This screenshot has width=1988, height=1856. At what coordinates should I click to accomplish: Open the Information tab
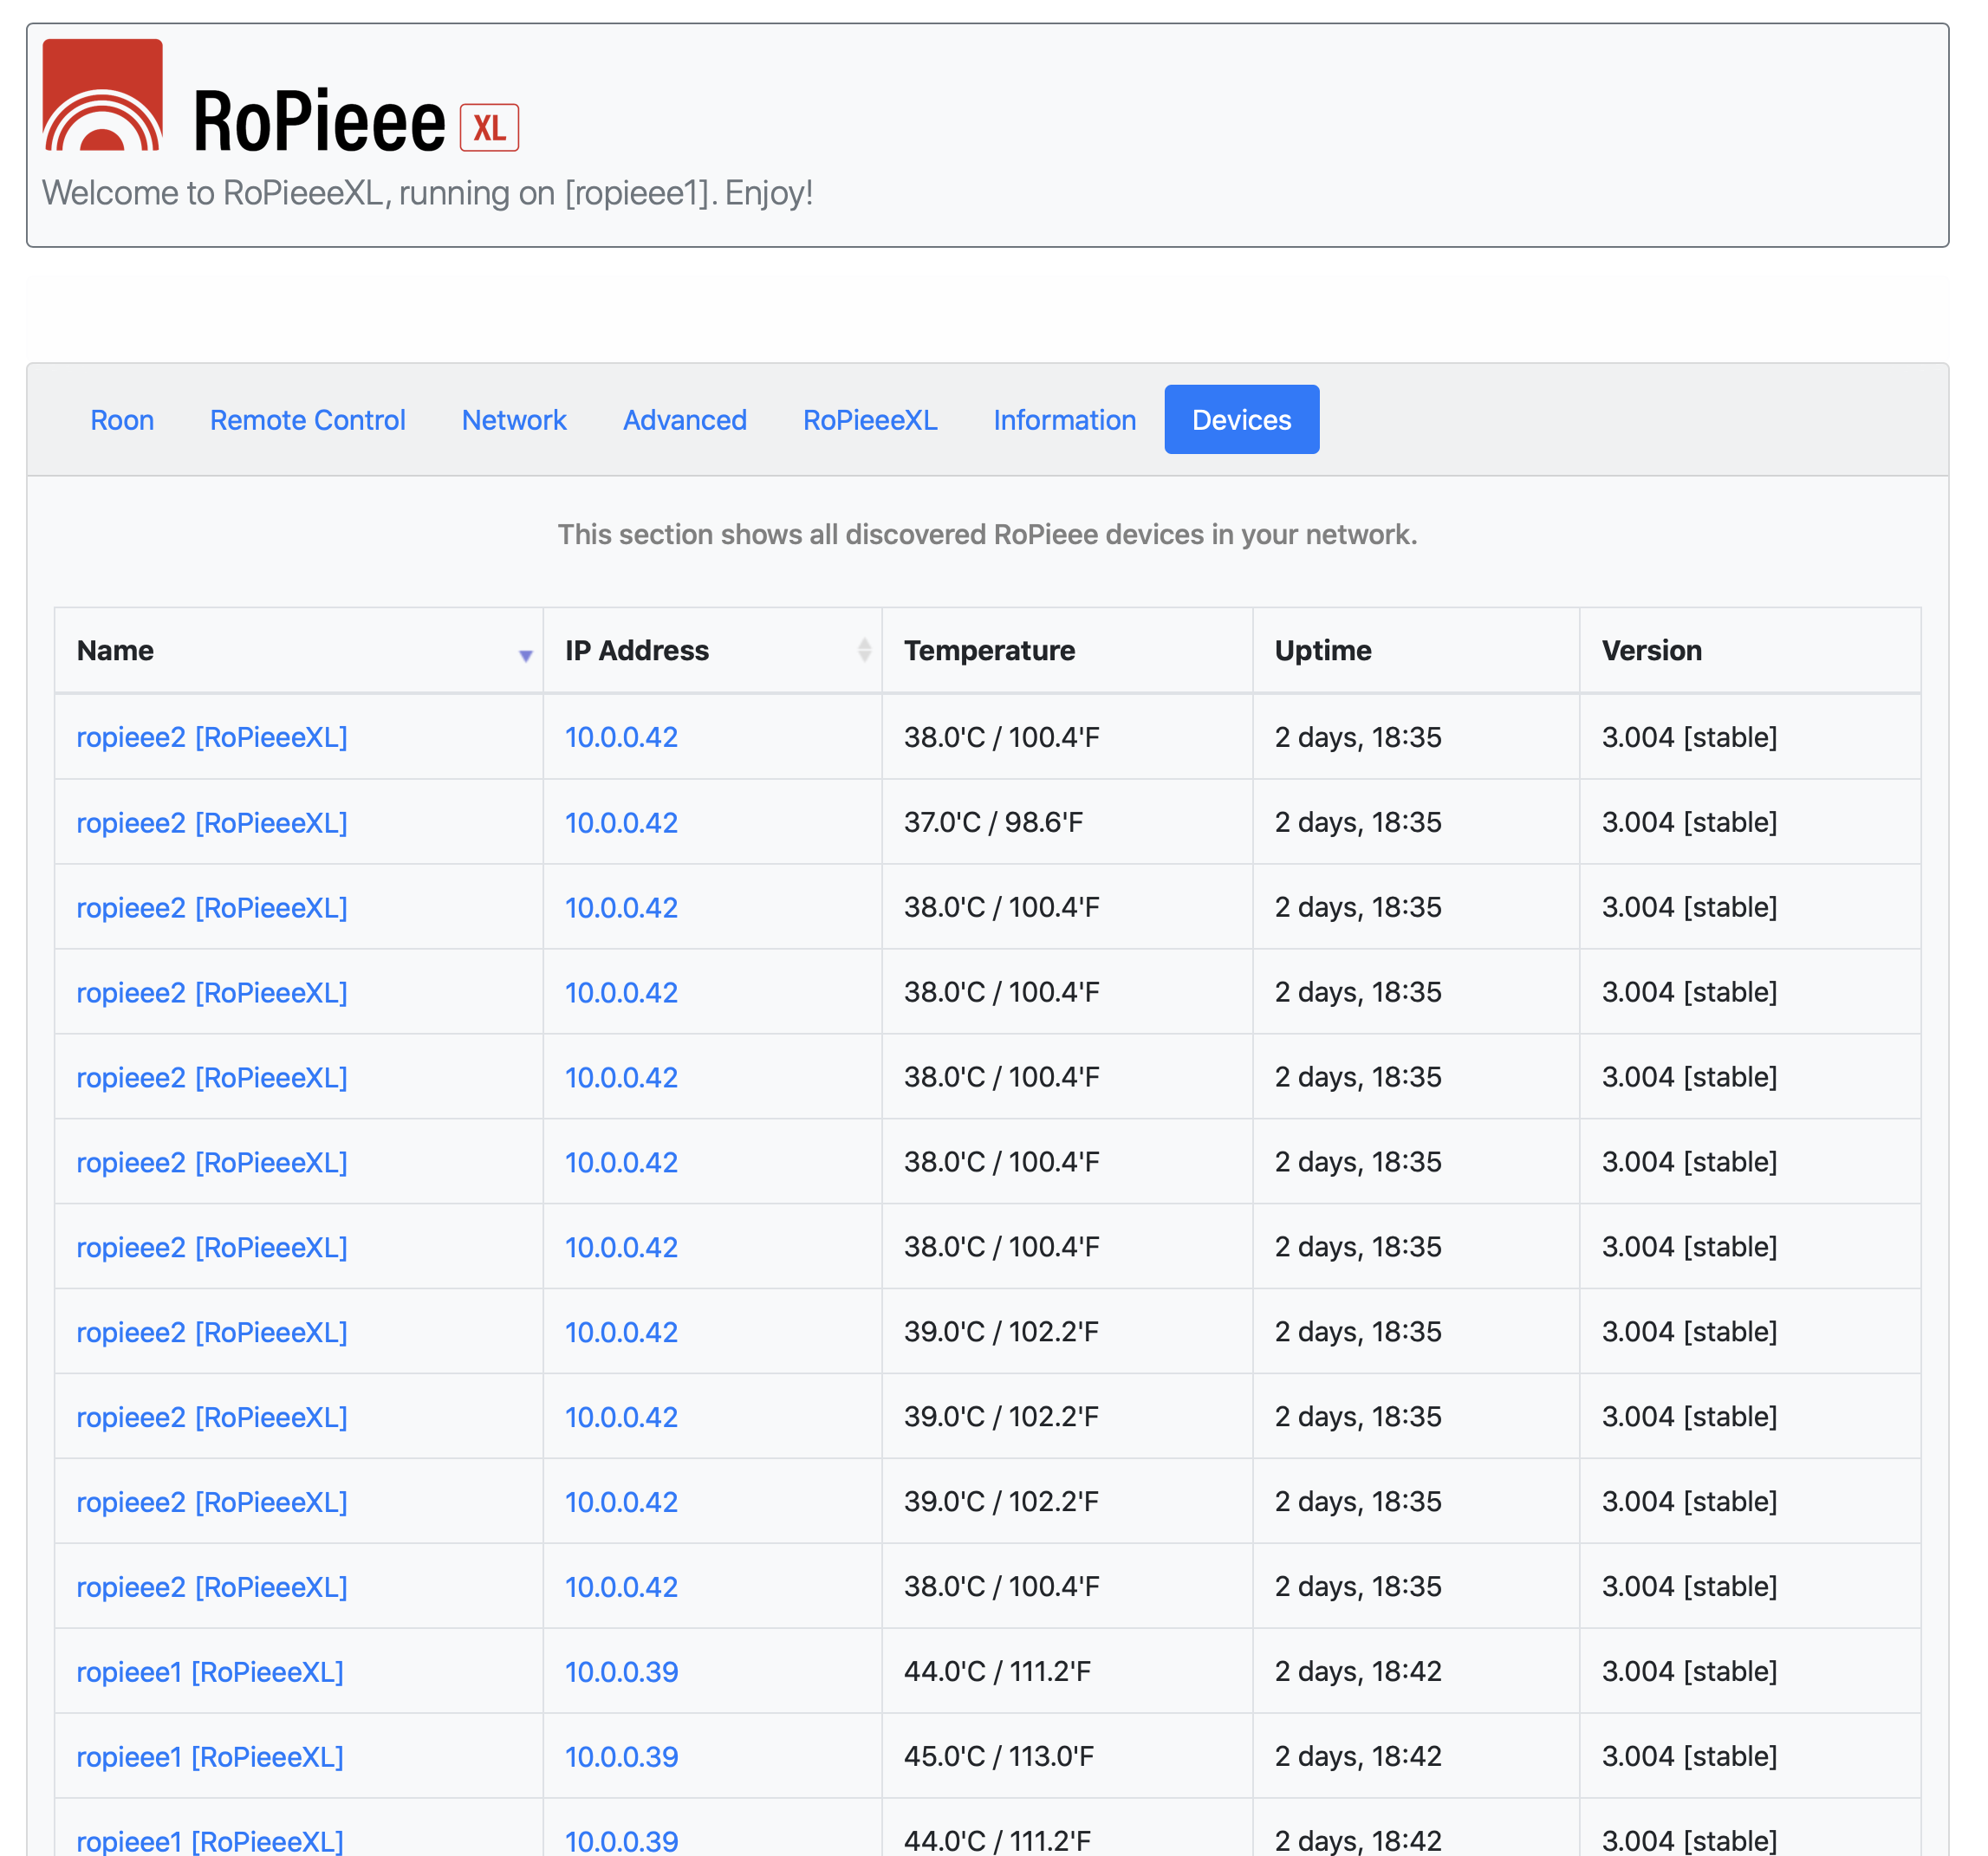[x=1065, y=420]
